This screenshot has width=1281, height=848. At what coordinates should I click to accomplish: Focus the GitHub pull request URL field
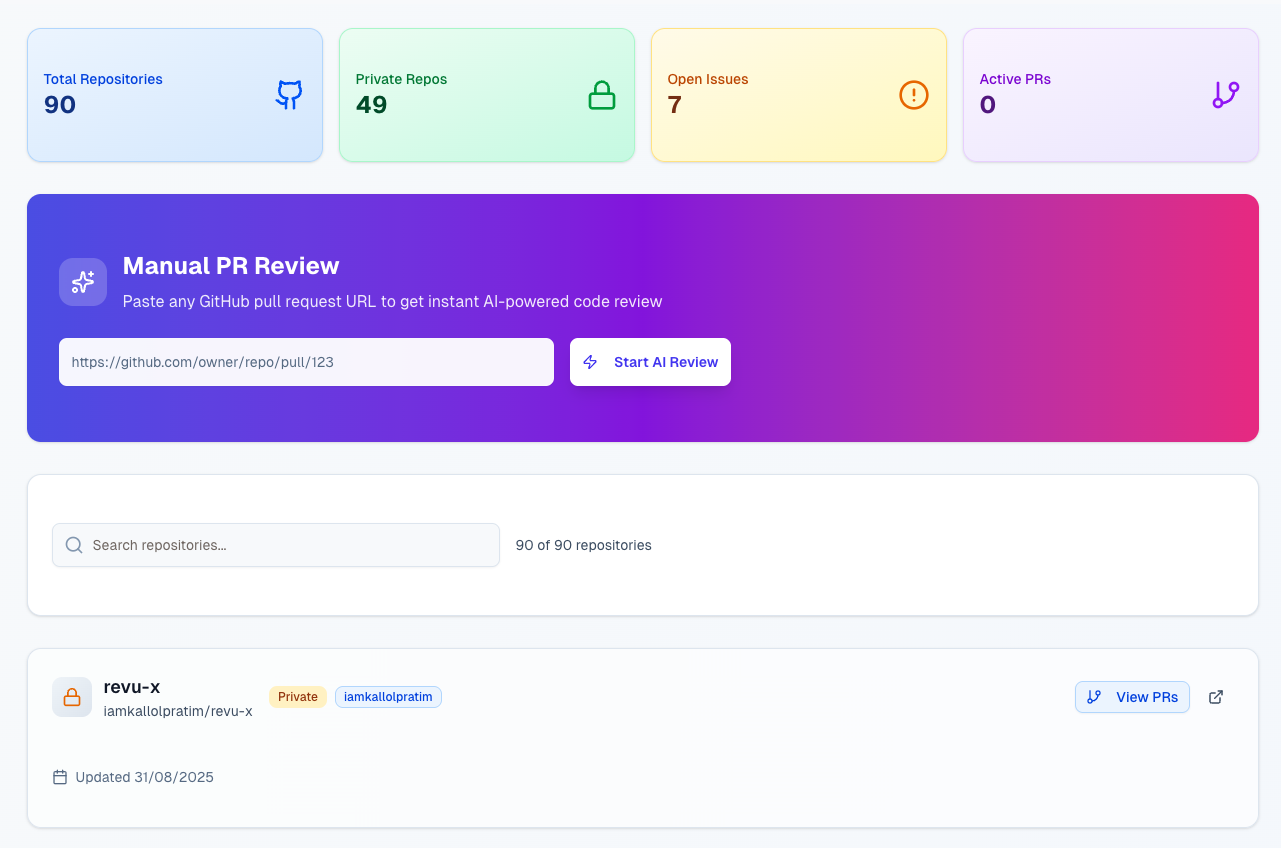point(306,362)
